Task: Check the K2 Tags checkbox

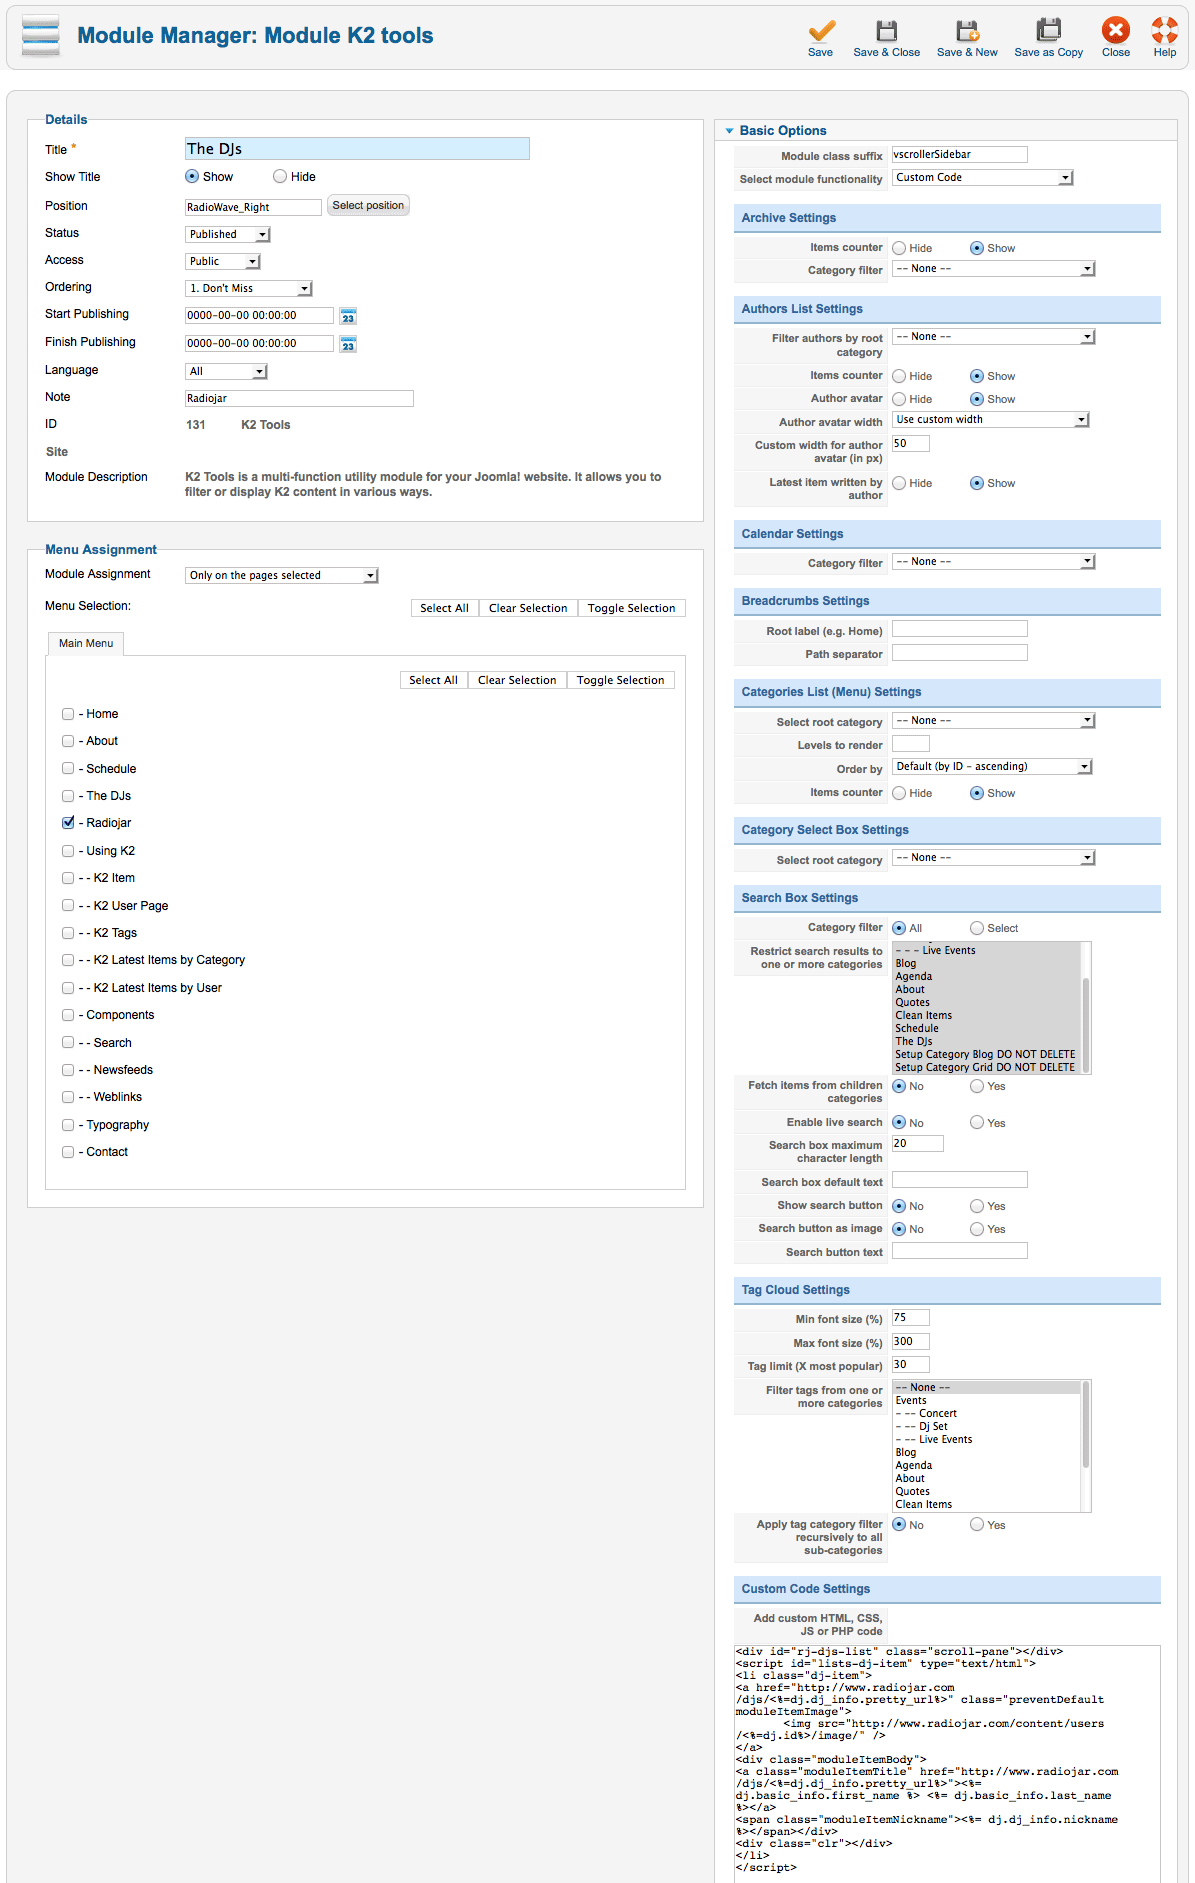Action: (68, 933)
